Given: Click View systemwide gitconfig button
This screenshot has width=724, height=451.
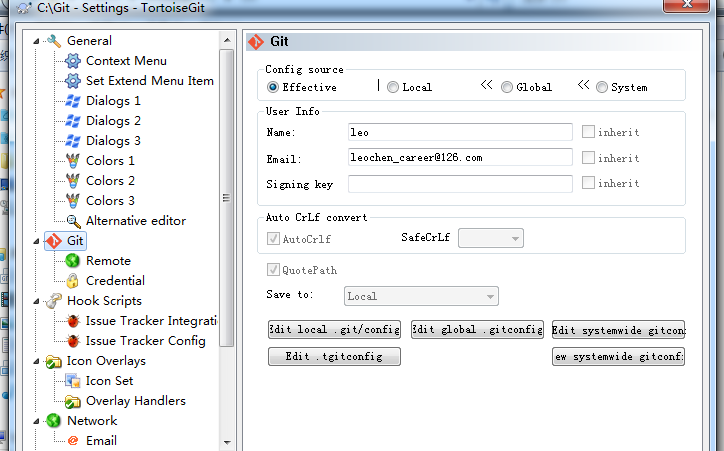Looking at the screenshot, I should click(x=618, y=356).
